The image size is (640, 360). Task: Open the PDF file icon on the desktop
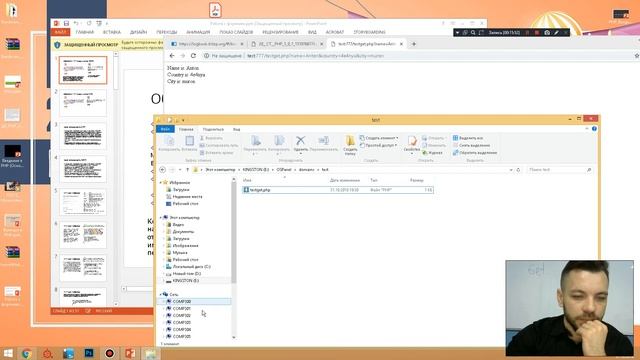click(x=215, y=10)
